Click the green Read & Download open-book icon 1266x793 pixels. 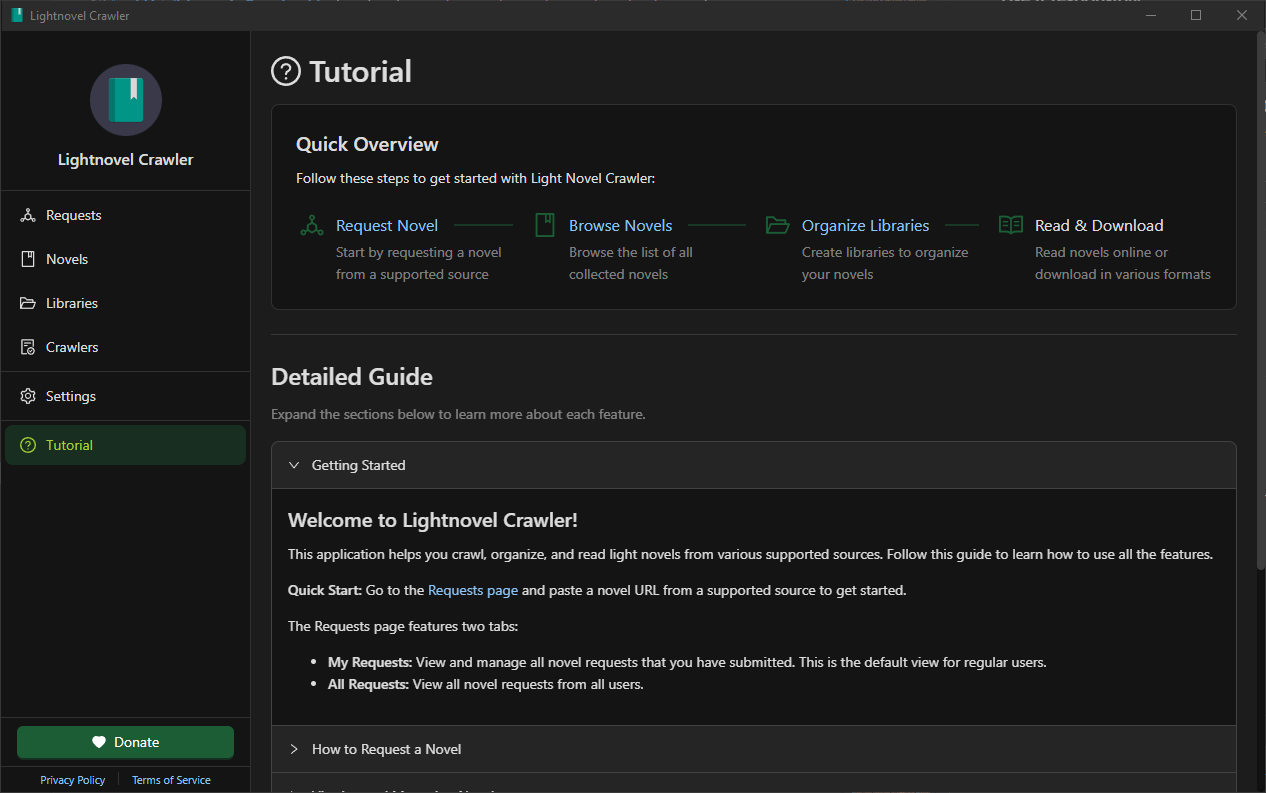1011,225
